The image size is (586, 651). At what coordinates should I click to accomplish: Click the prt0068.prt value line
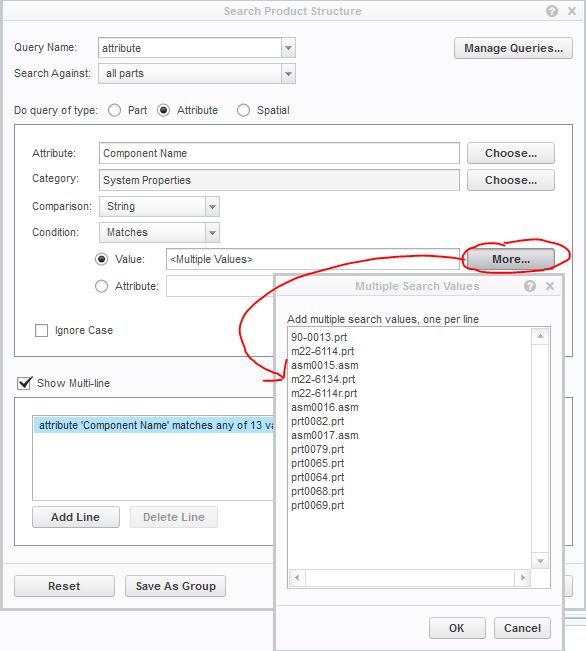coord(318,492)
